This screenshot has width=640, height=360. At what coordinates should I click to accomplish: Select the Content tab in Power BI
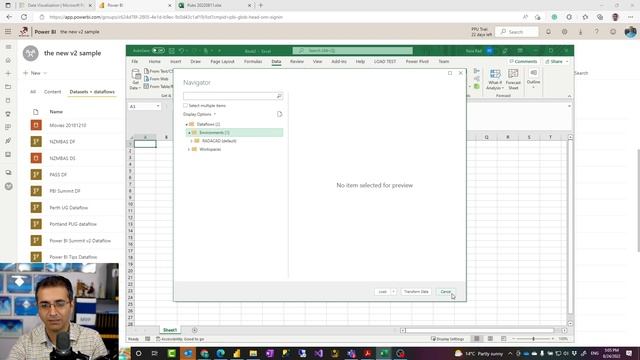coord(53,92)
